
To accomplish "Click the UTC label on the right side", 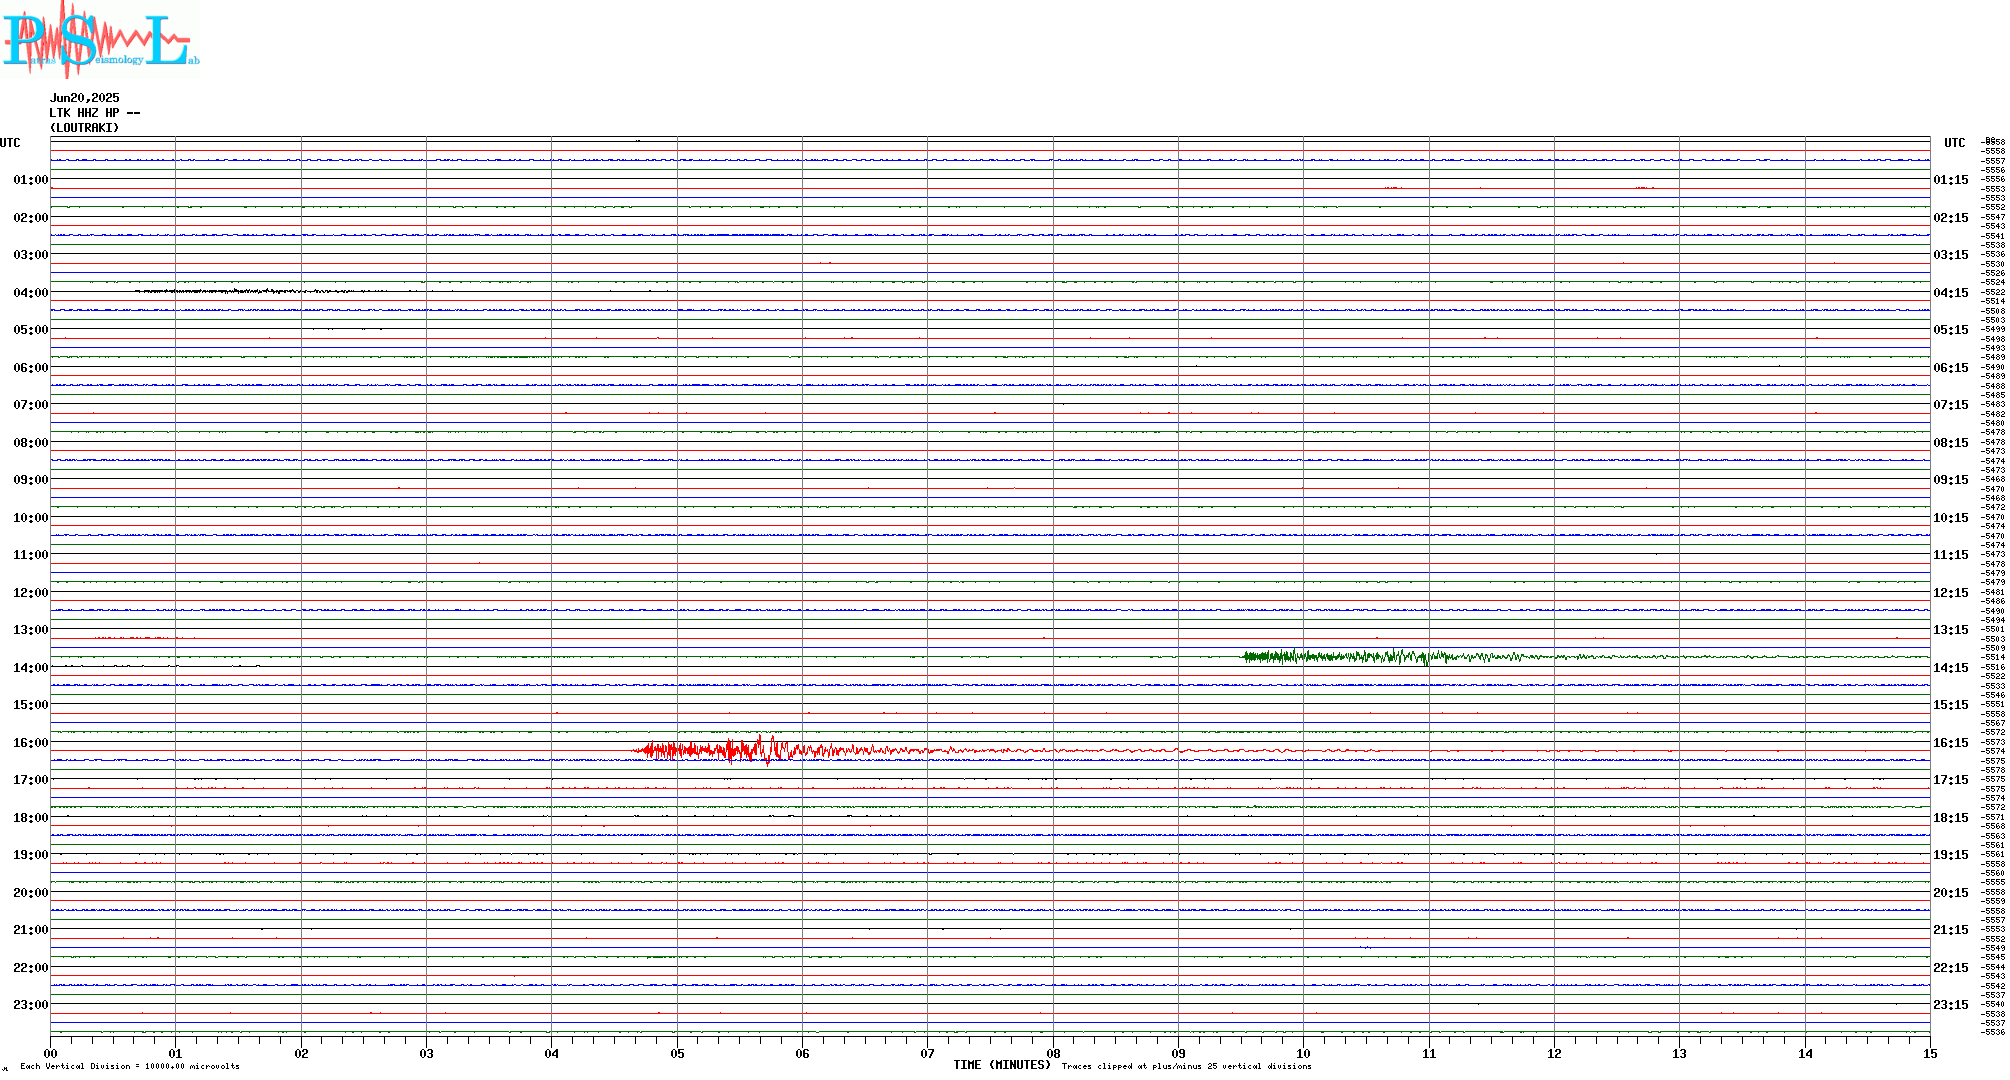I will [1955, 143].
